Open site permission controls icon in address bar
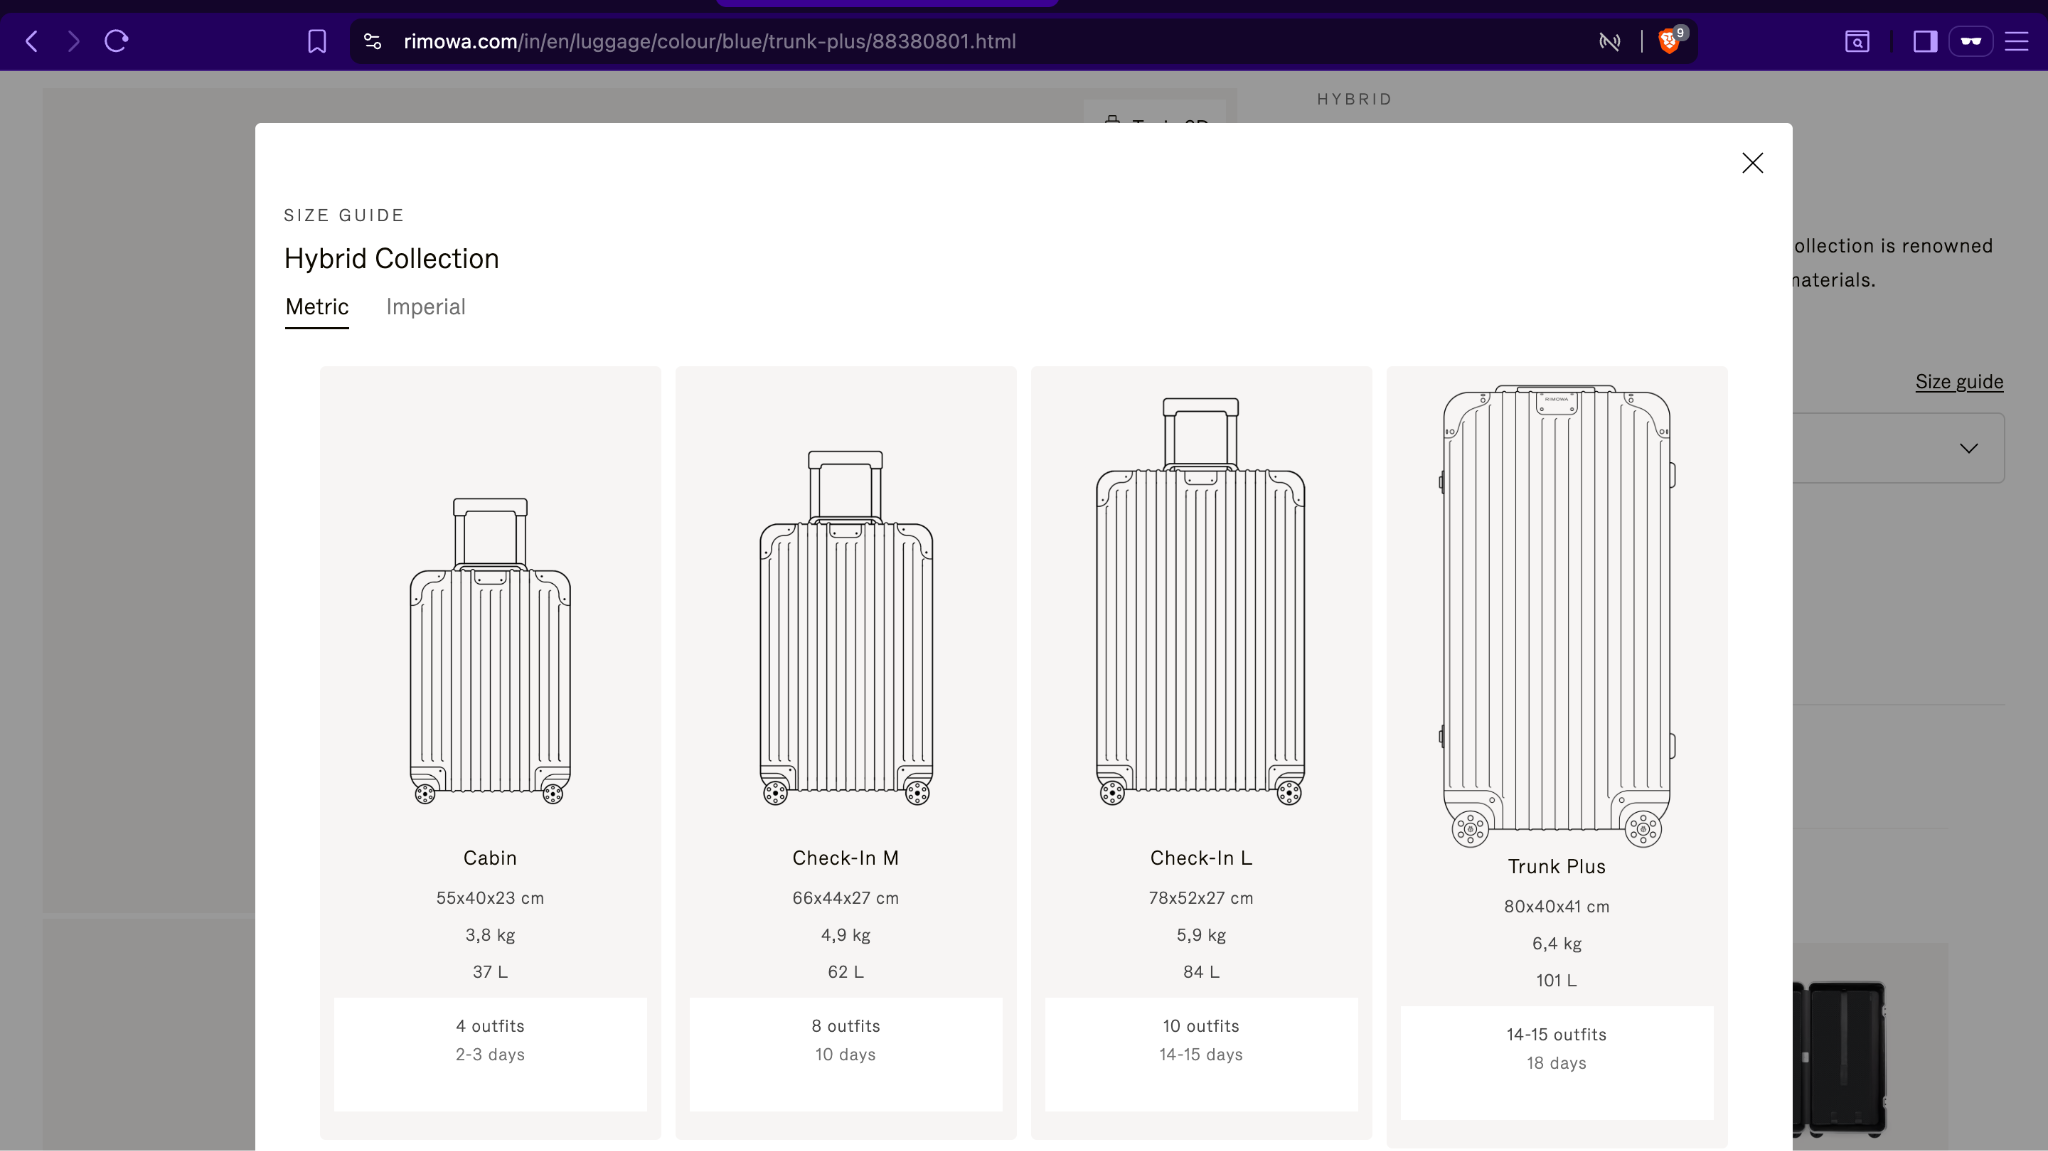This screenshot has height=1151, width=2048. (372, 41)
